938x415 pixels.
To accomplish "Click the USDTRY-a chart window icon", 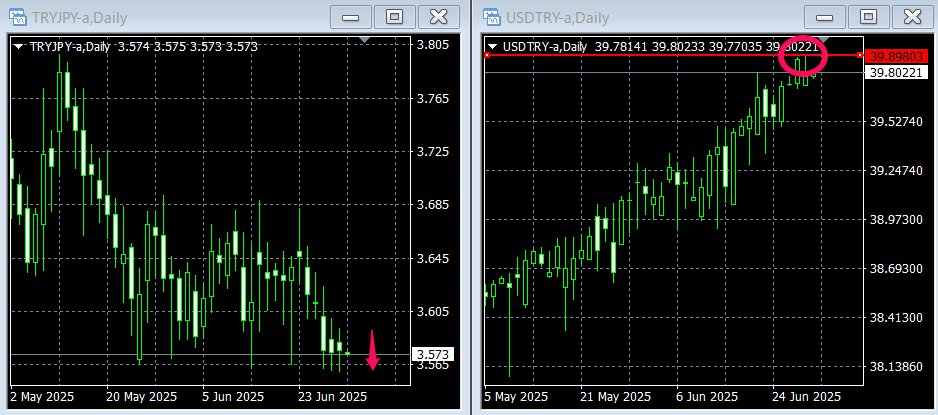I will tap(492, 17).
